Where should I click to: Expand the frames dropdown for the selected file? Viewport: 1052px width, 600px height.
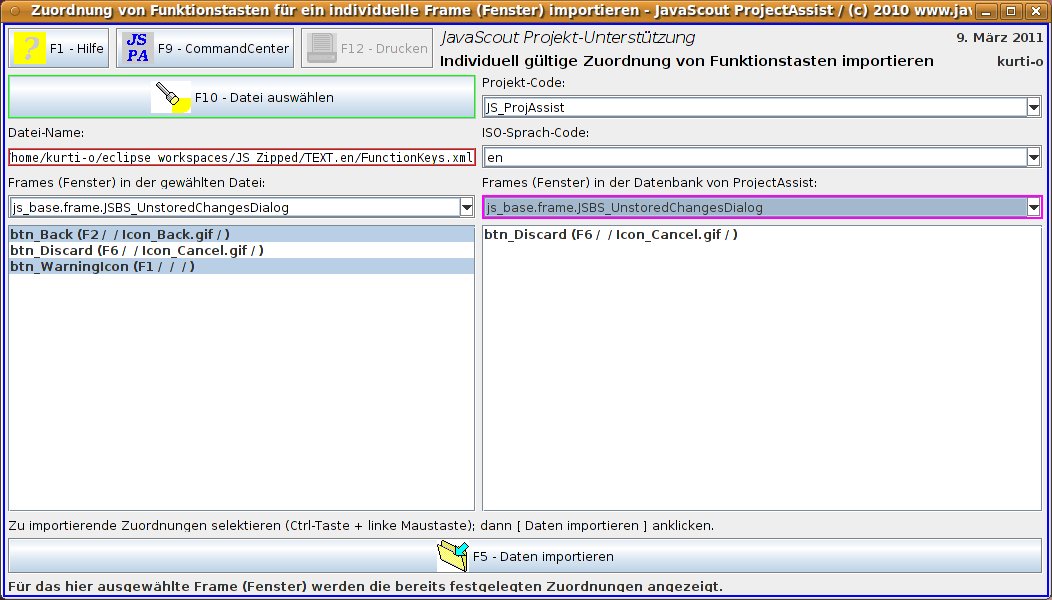click(466, 207)
